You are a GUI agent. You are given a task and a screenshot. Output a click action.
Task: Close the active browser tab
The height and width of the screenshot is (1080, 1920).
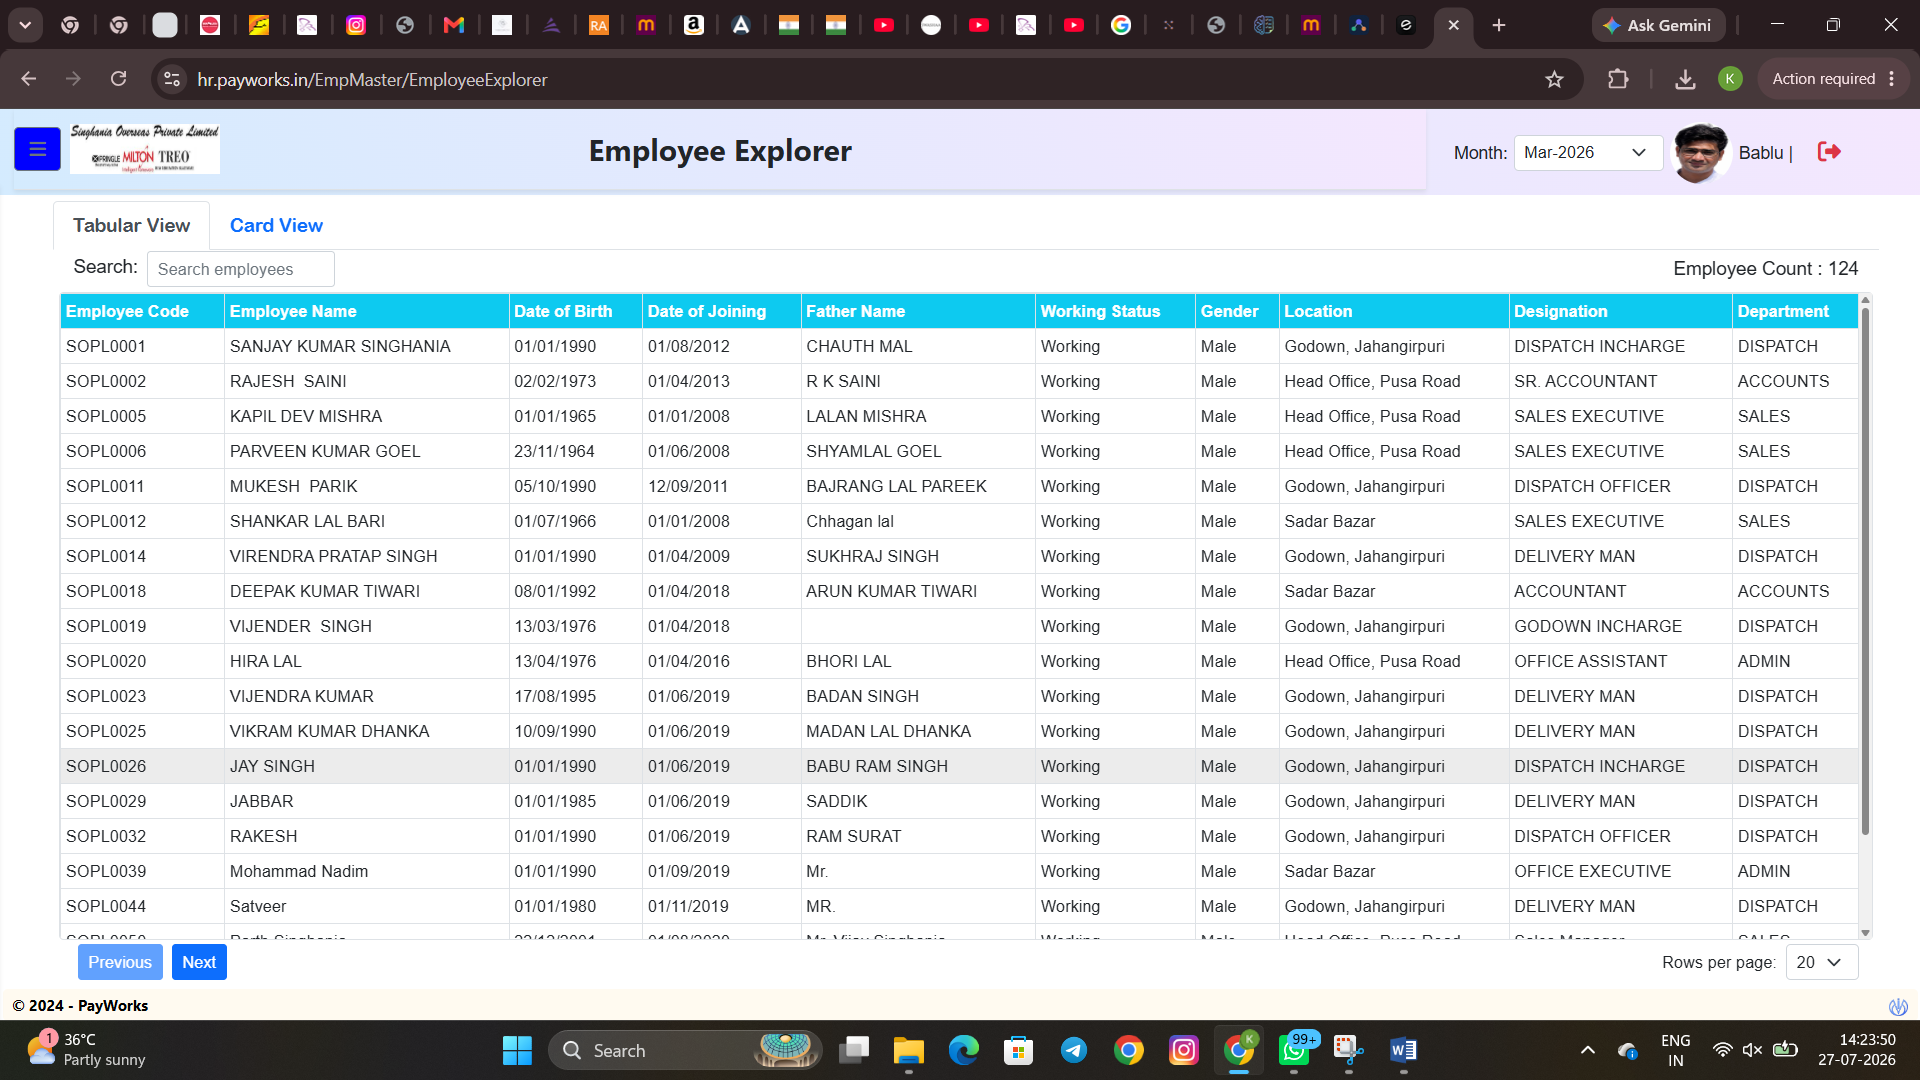(1453, 25)
